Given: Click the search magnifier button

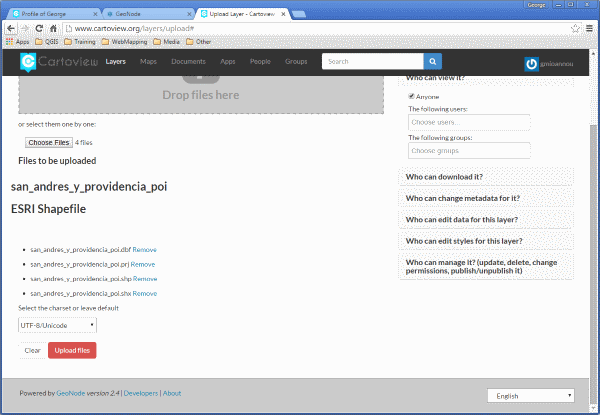Looking at the screenshot, I should pyautogui.click(x=432, y=62).
